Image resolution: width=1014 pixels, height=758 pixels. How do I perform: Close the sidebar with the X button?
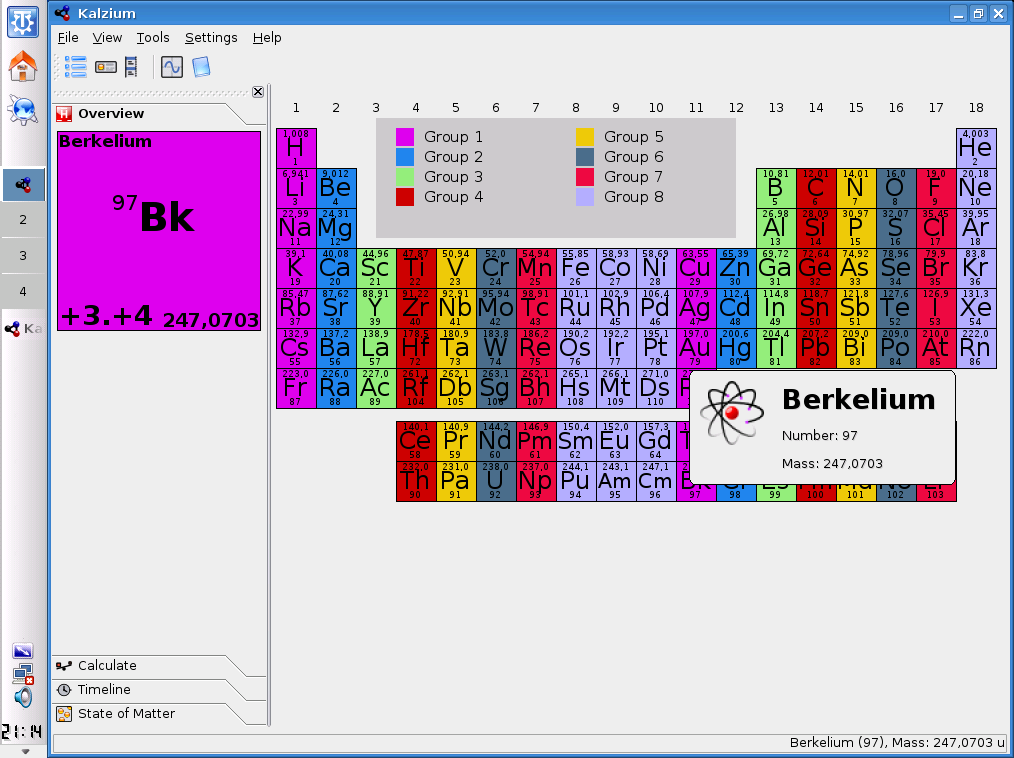258,92
